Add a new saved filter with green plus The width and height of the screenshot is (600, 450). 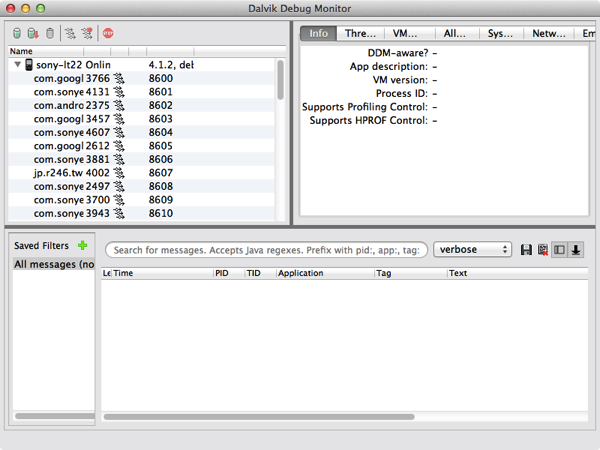[83, 245]
